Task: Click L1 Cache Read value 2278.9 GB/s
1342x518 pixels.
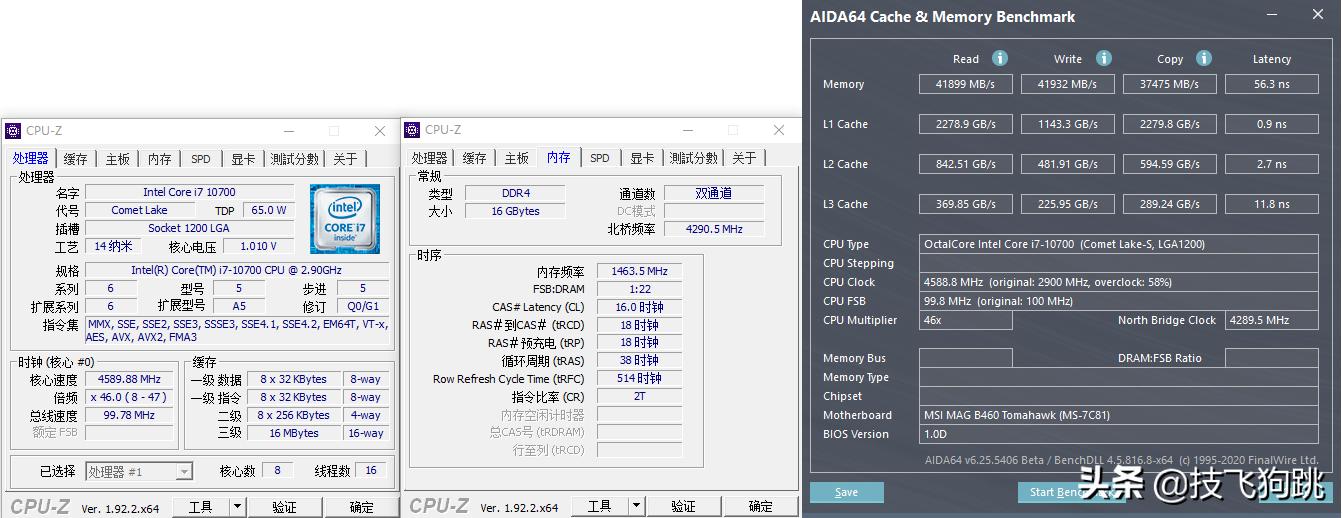Action: coord(966,124)
